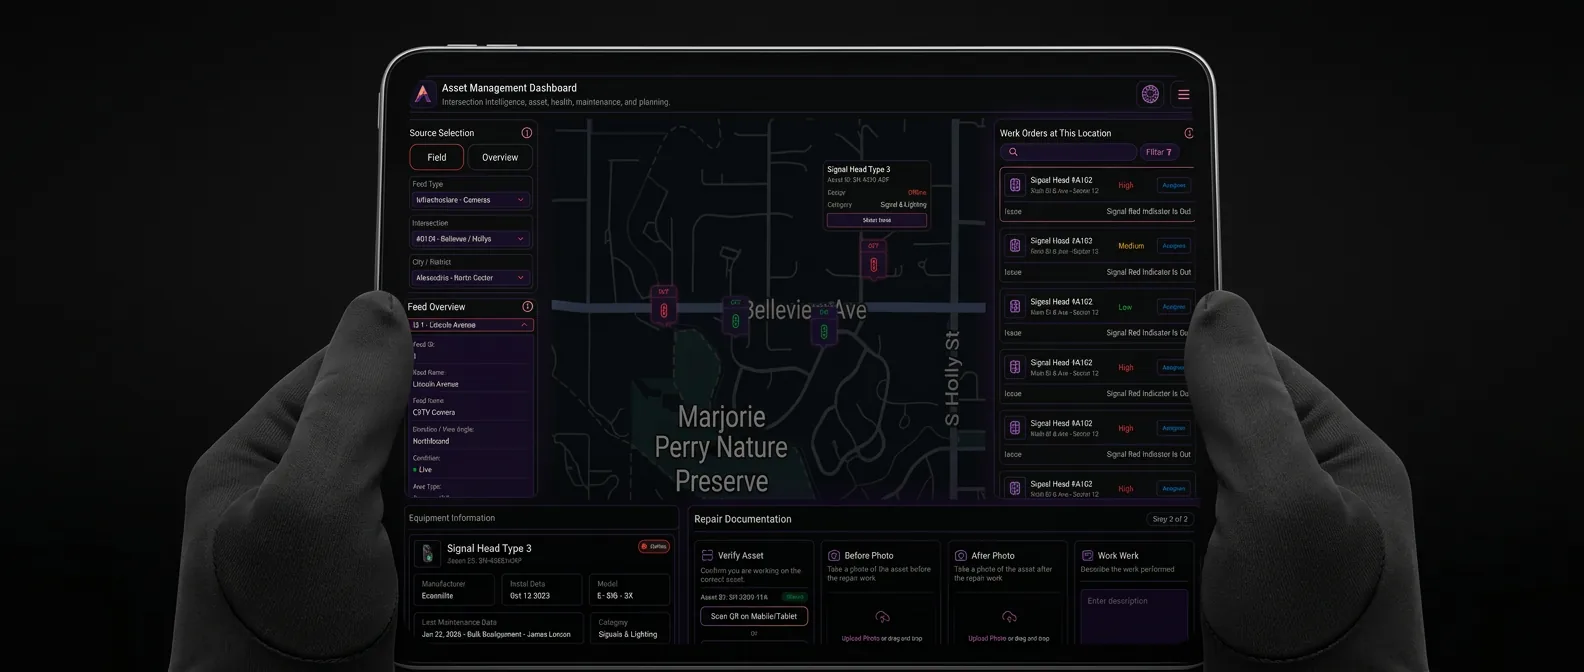Open the City / District dropdown
This screenshot has width=1584, height=672.
pyautogui.click(x=470, y=278)
